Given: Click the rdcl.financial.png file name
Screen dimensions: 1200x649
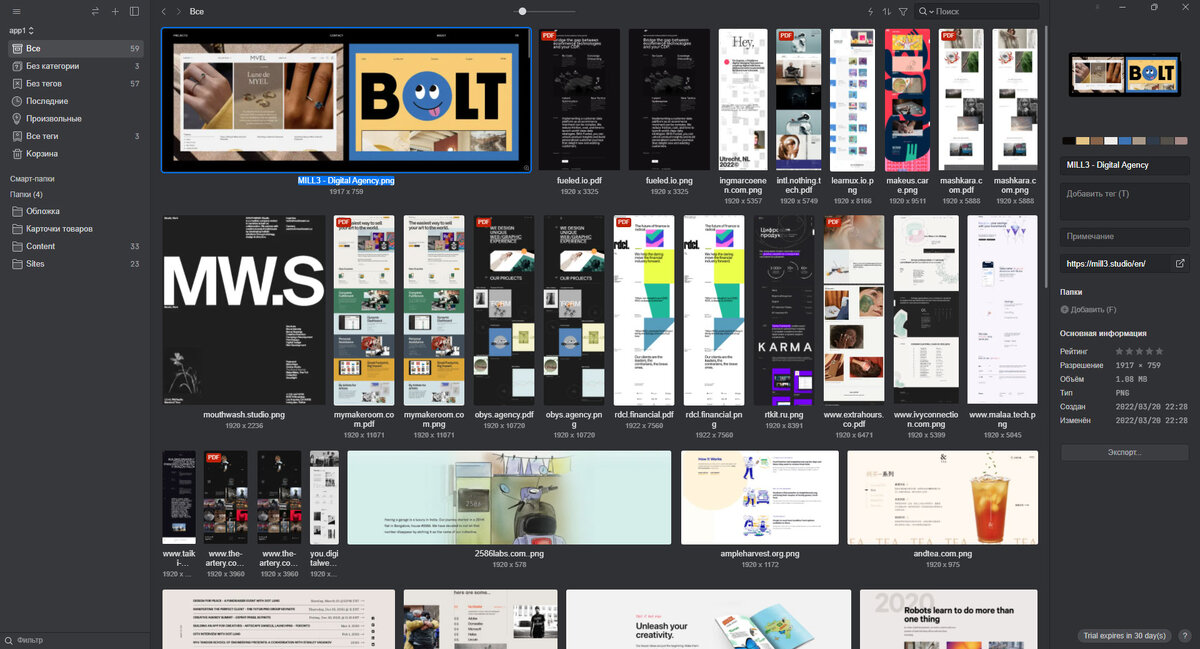Looking at the screenshot, I should pos(714,419).
